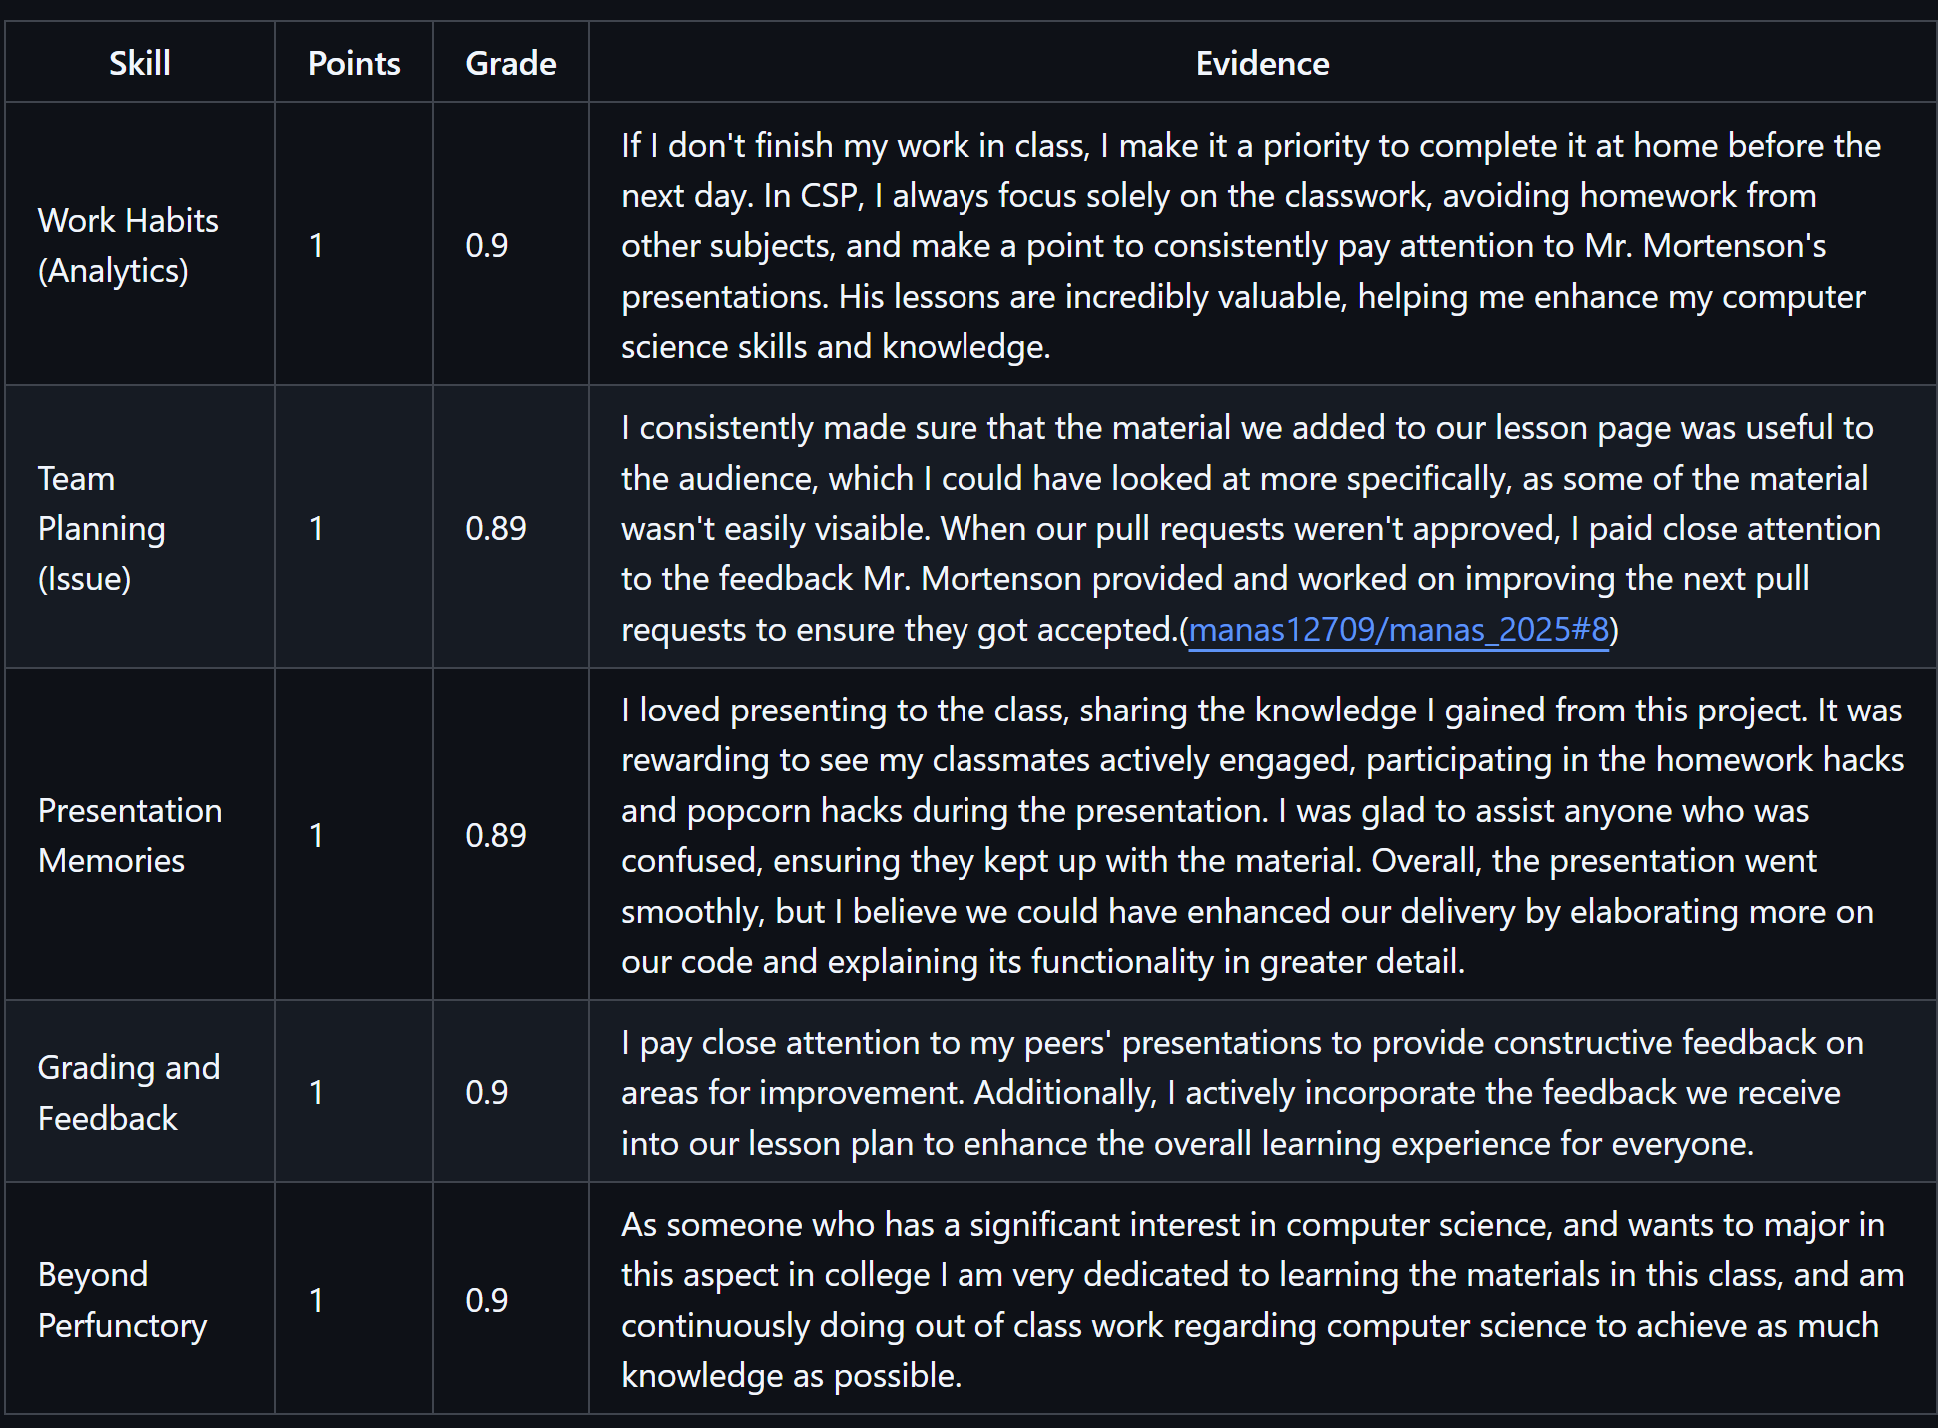Open the manas12709/manas_2025#8 link

[1398, 630]
